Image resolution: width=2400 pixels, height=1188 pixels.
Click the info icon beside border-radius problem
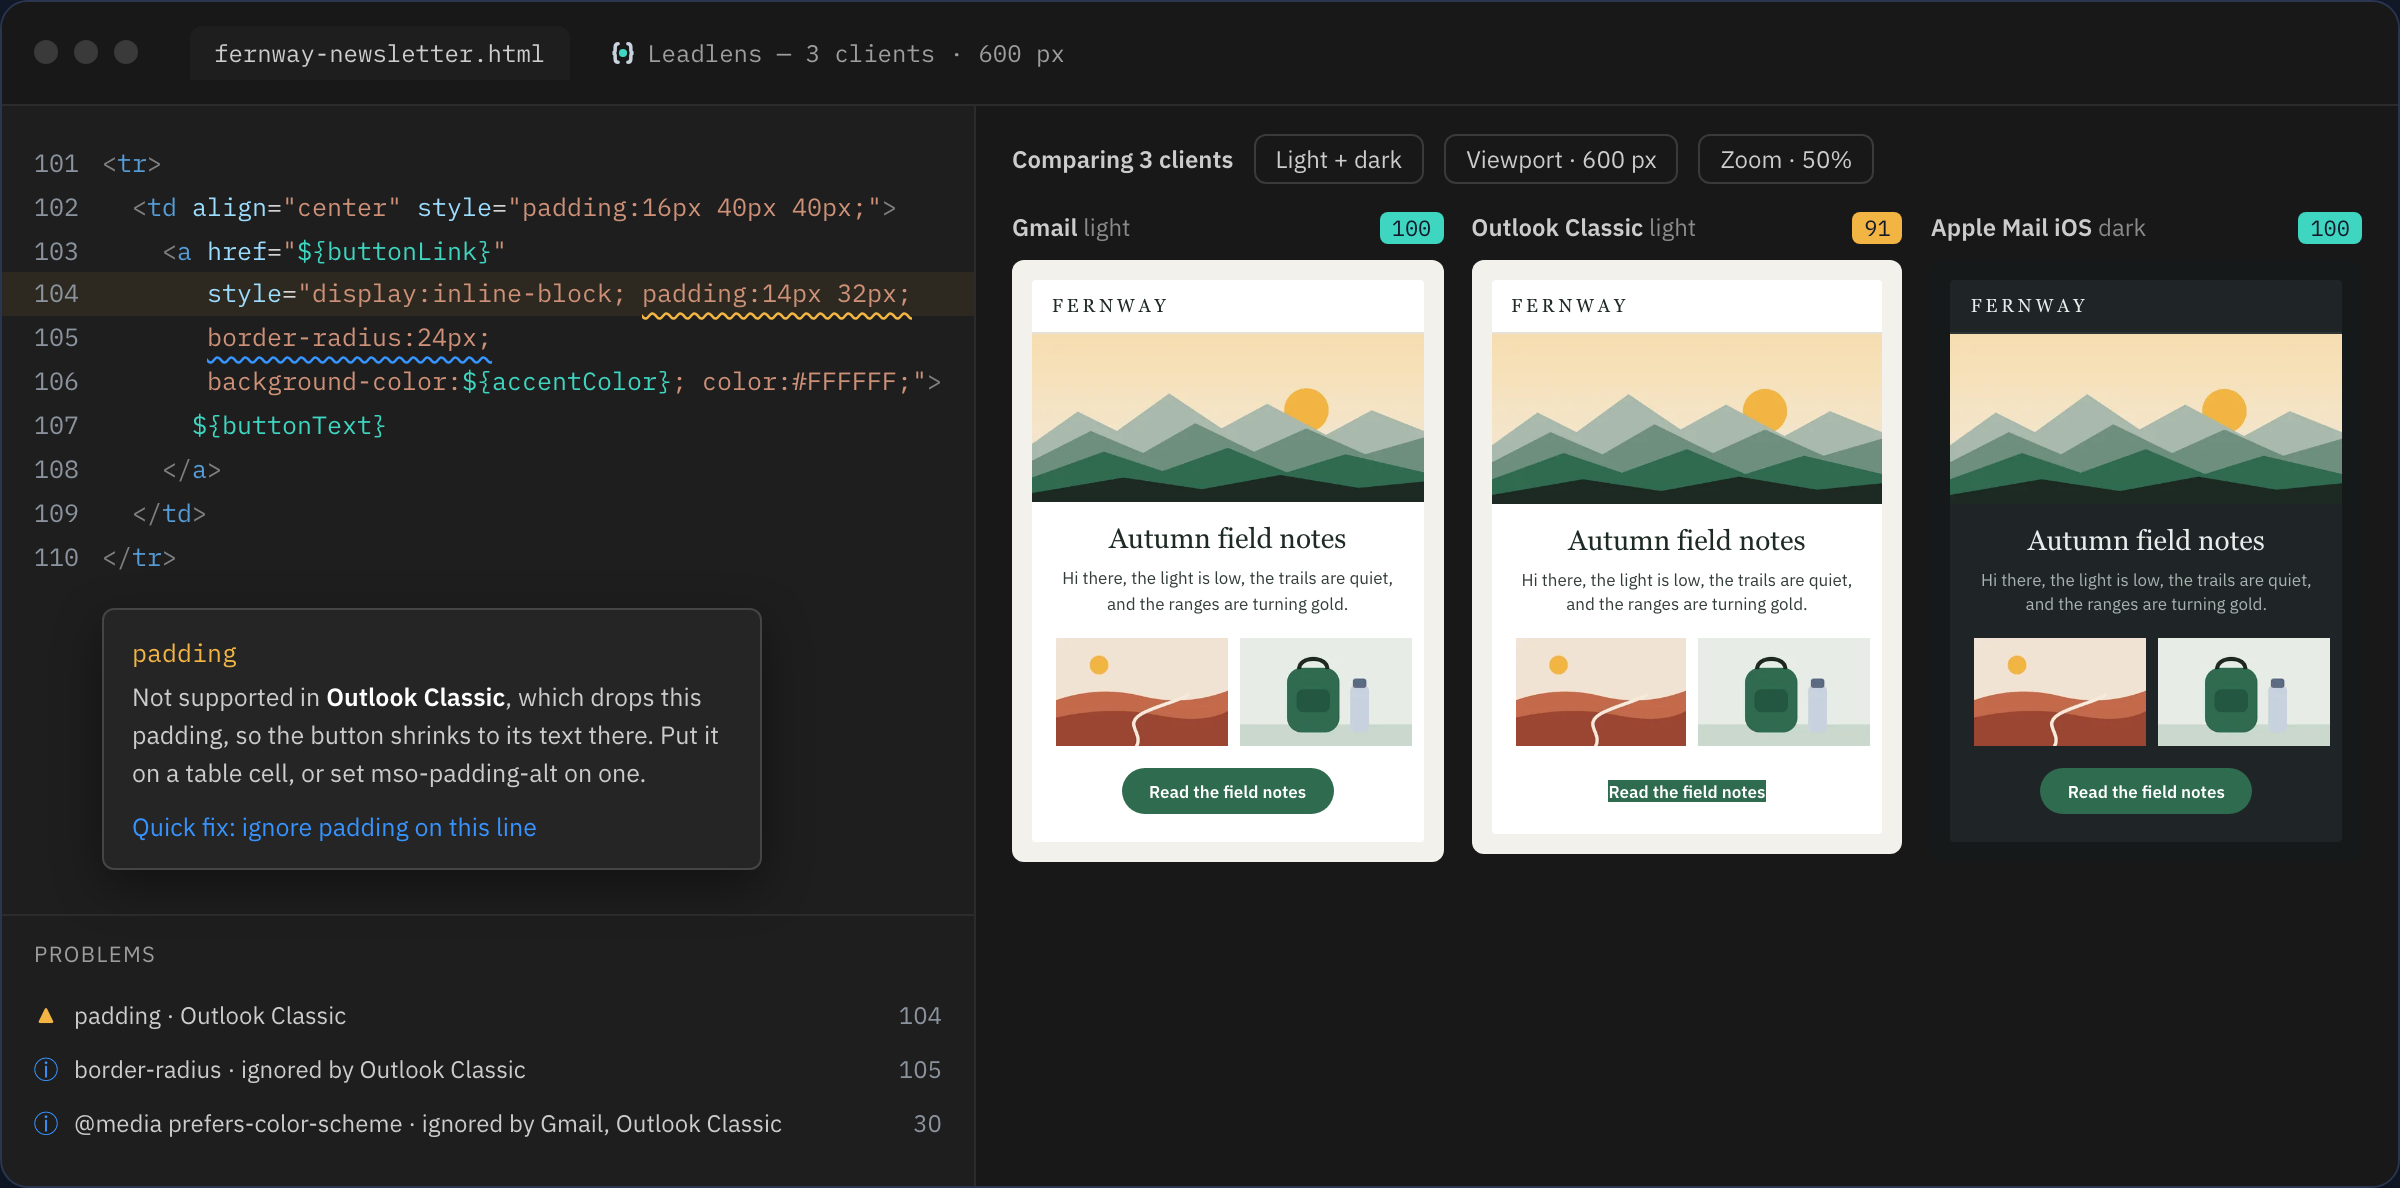click(46, 1070)
